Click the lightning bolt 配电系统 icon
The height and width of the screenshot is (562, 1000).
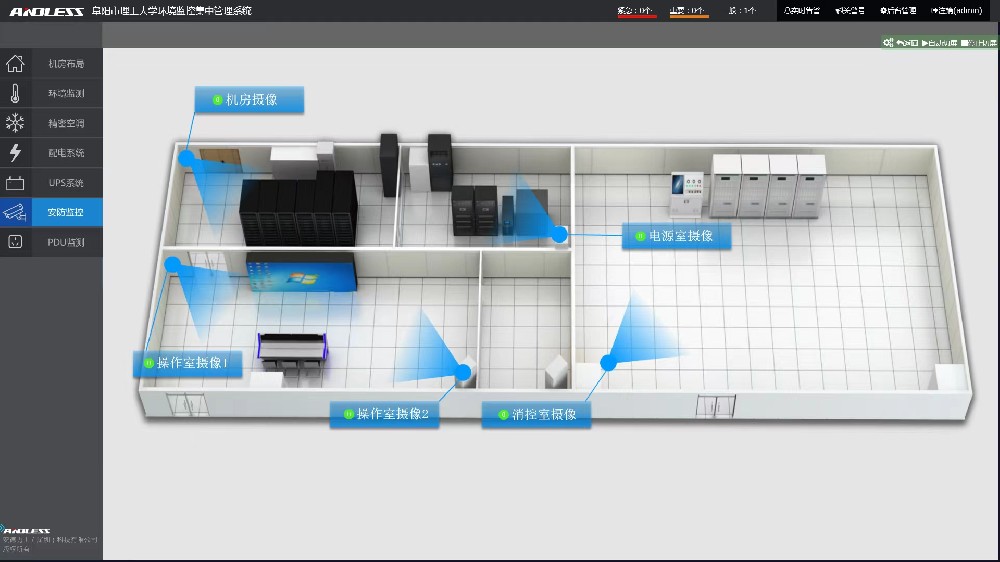tap(15, 153)
